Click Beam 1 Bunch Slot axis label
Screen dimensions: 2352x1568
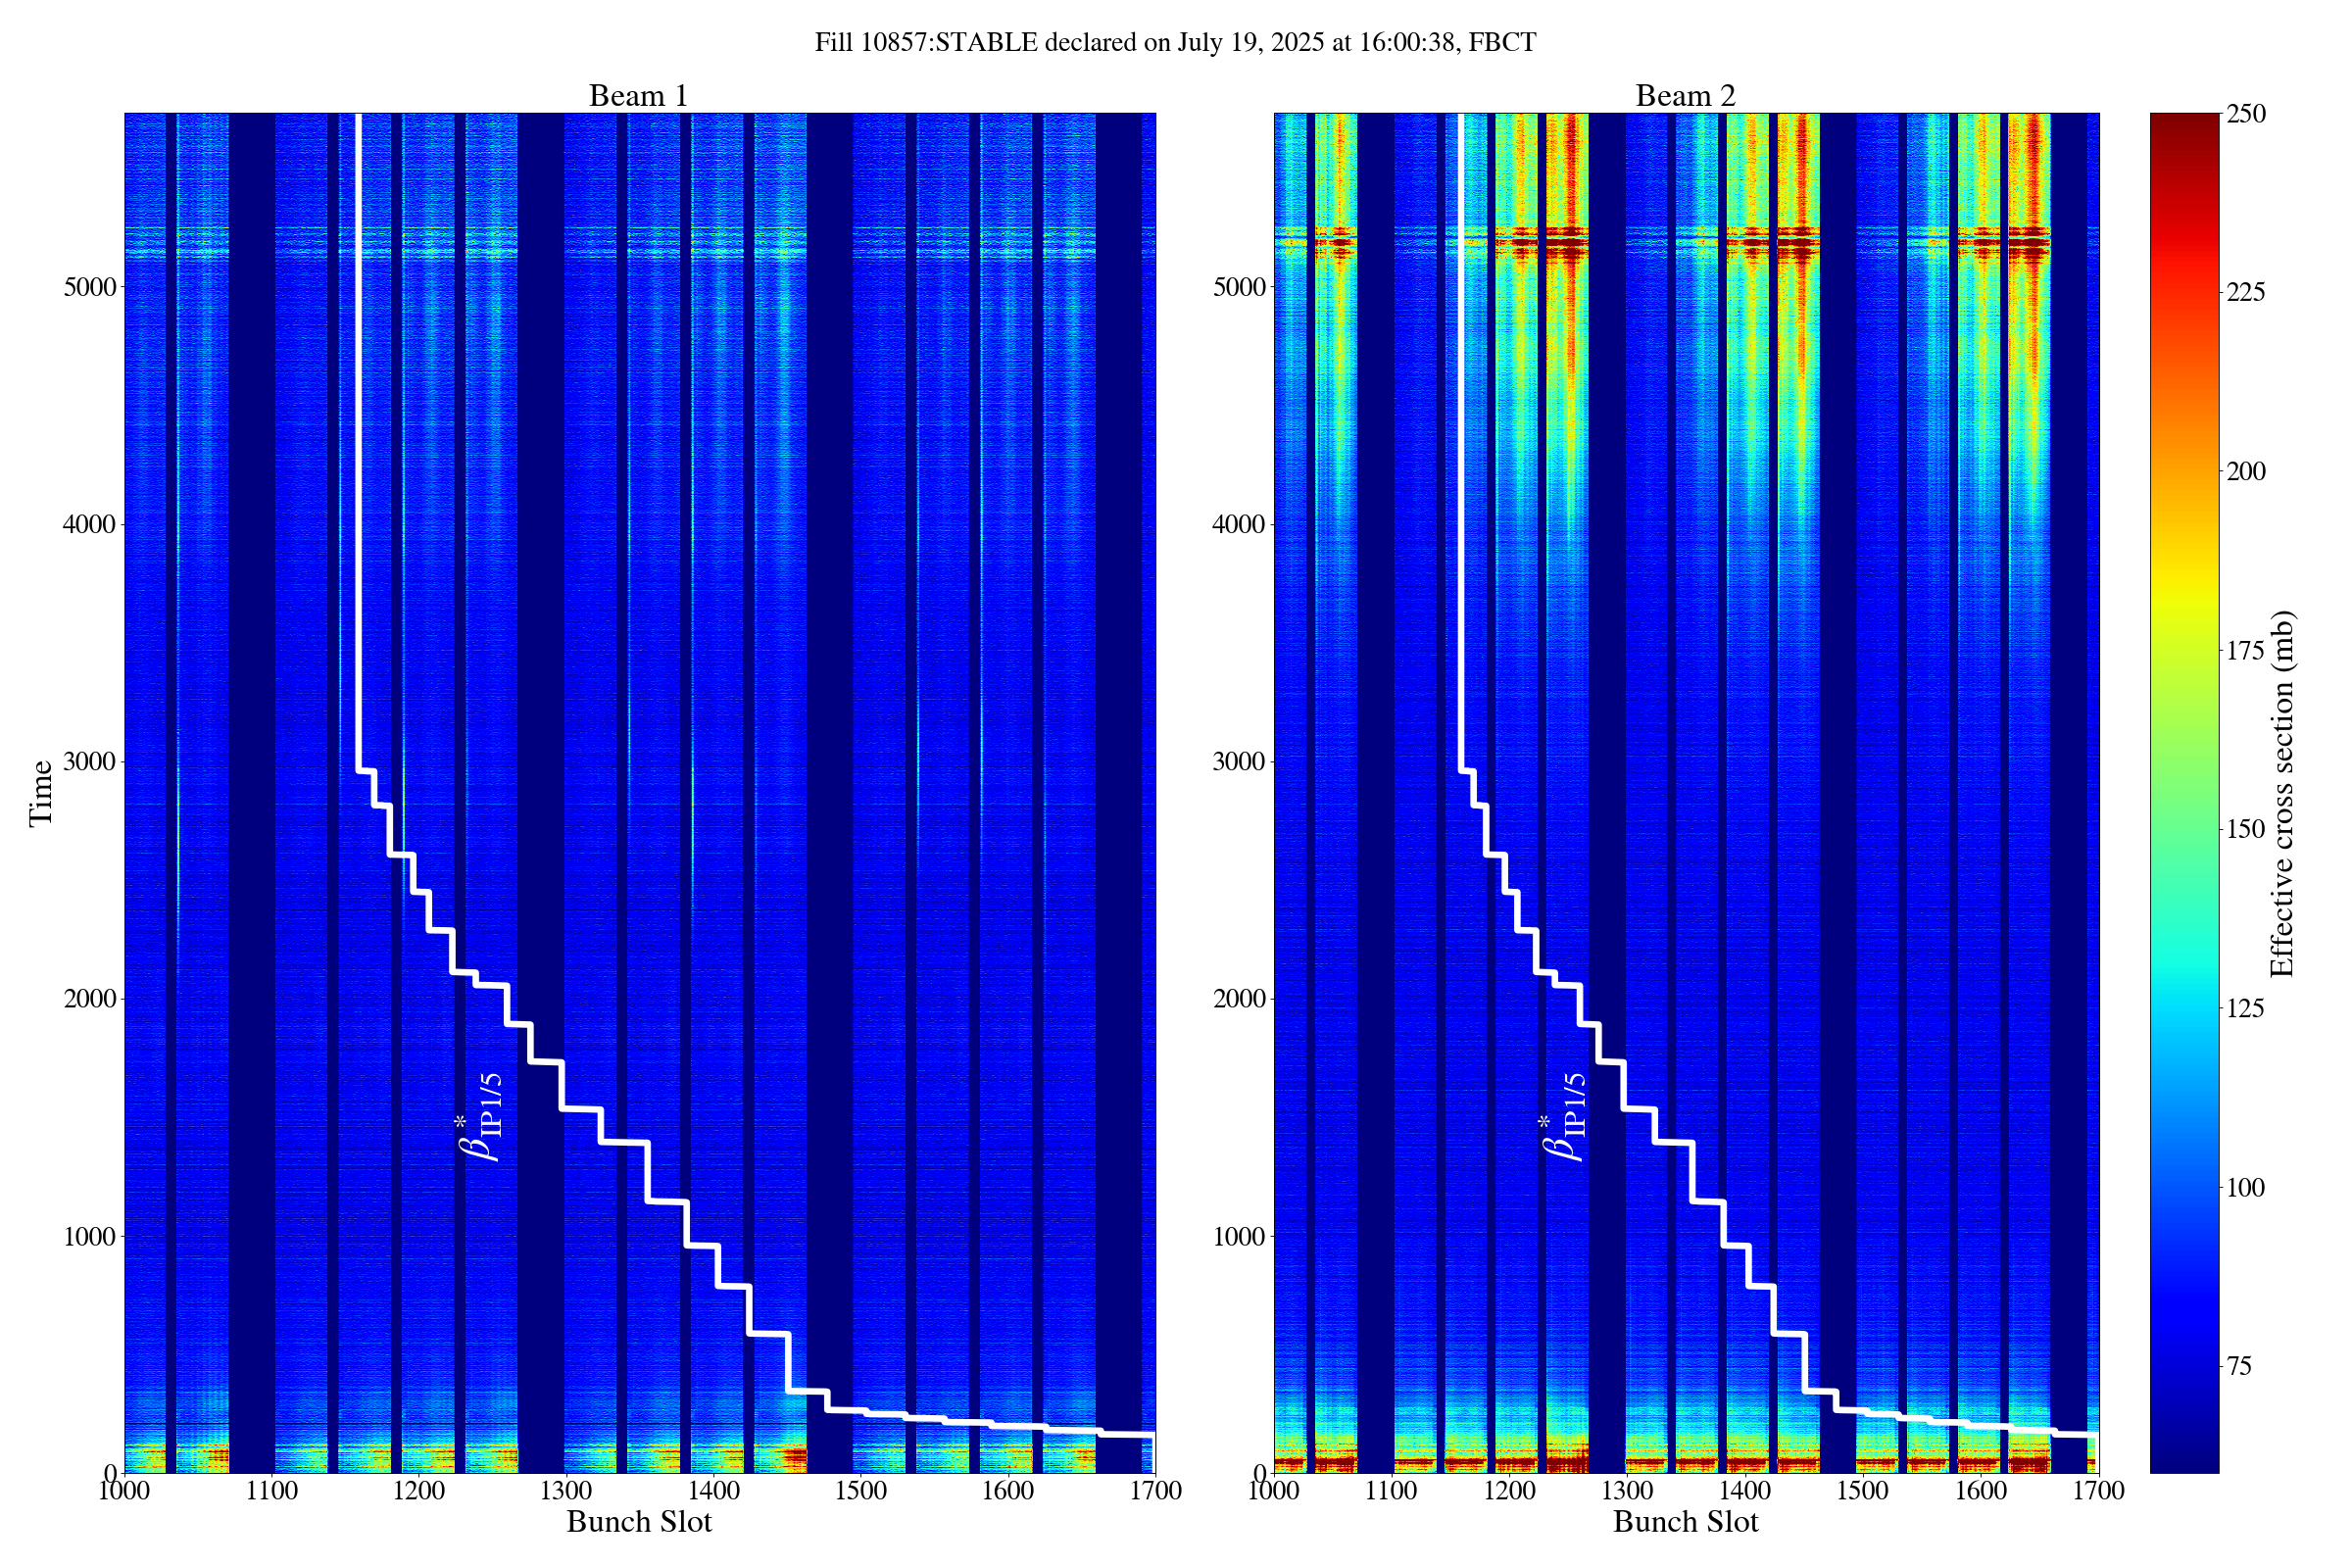pyautogui.click(x=639, y=1522)
